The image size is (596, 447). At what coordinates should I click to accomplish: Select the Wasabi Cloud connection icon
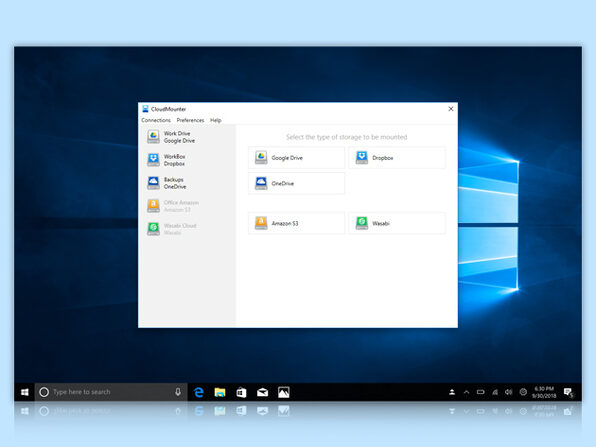point(153,229)
